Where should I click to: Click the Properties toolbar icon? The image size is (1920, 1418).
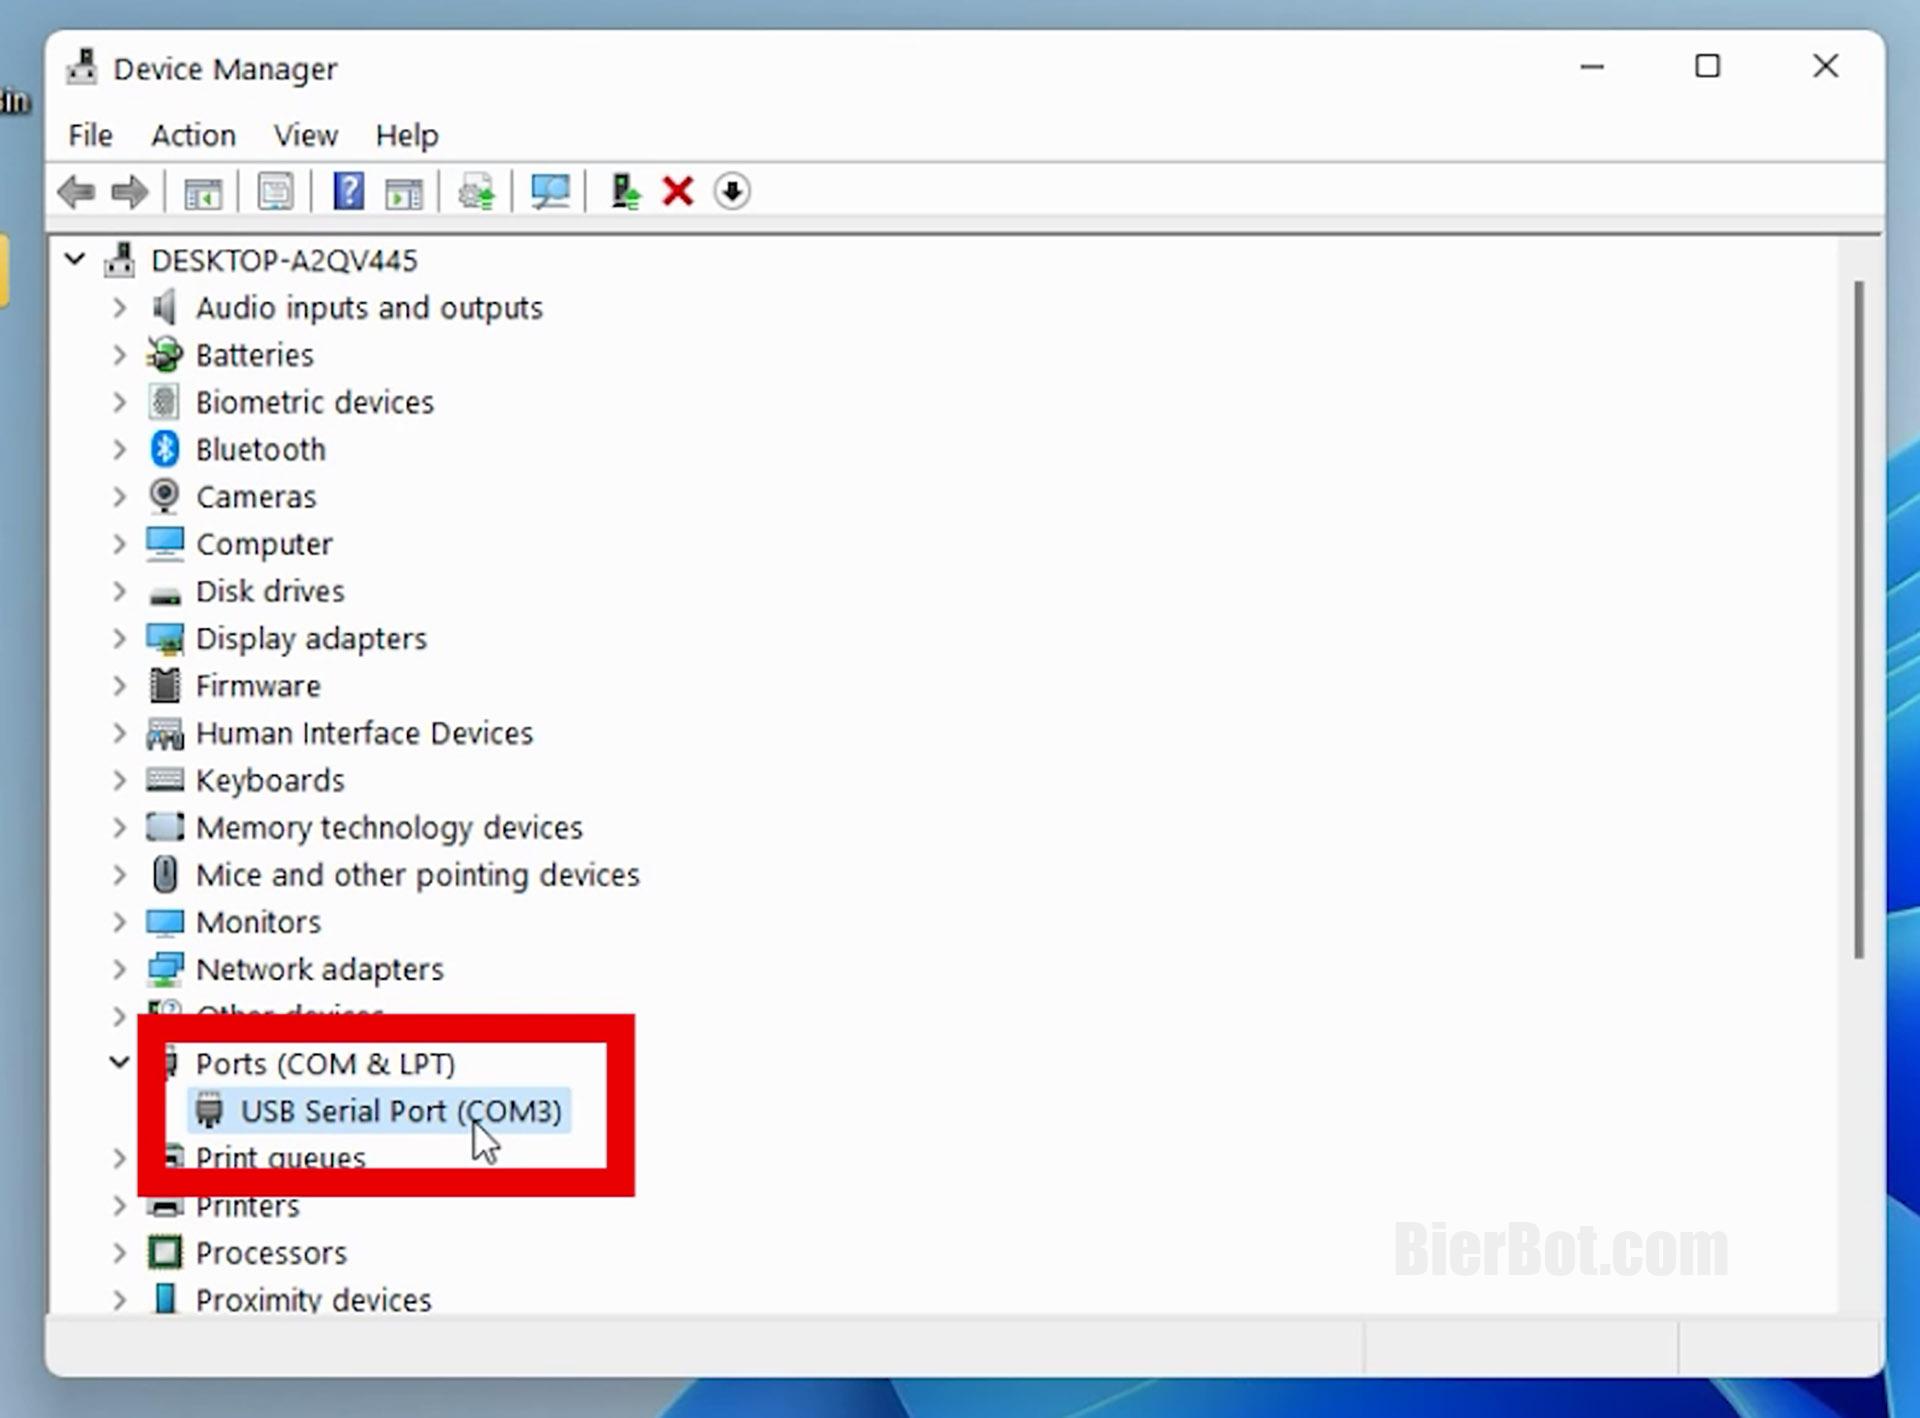point(276,191)
